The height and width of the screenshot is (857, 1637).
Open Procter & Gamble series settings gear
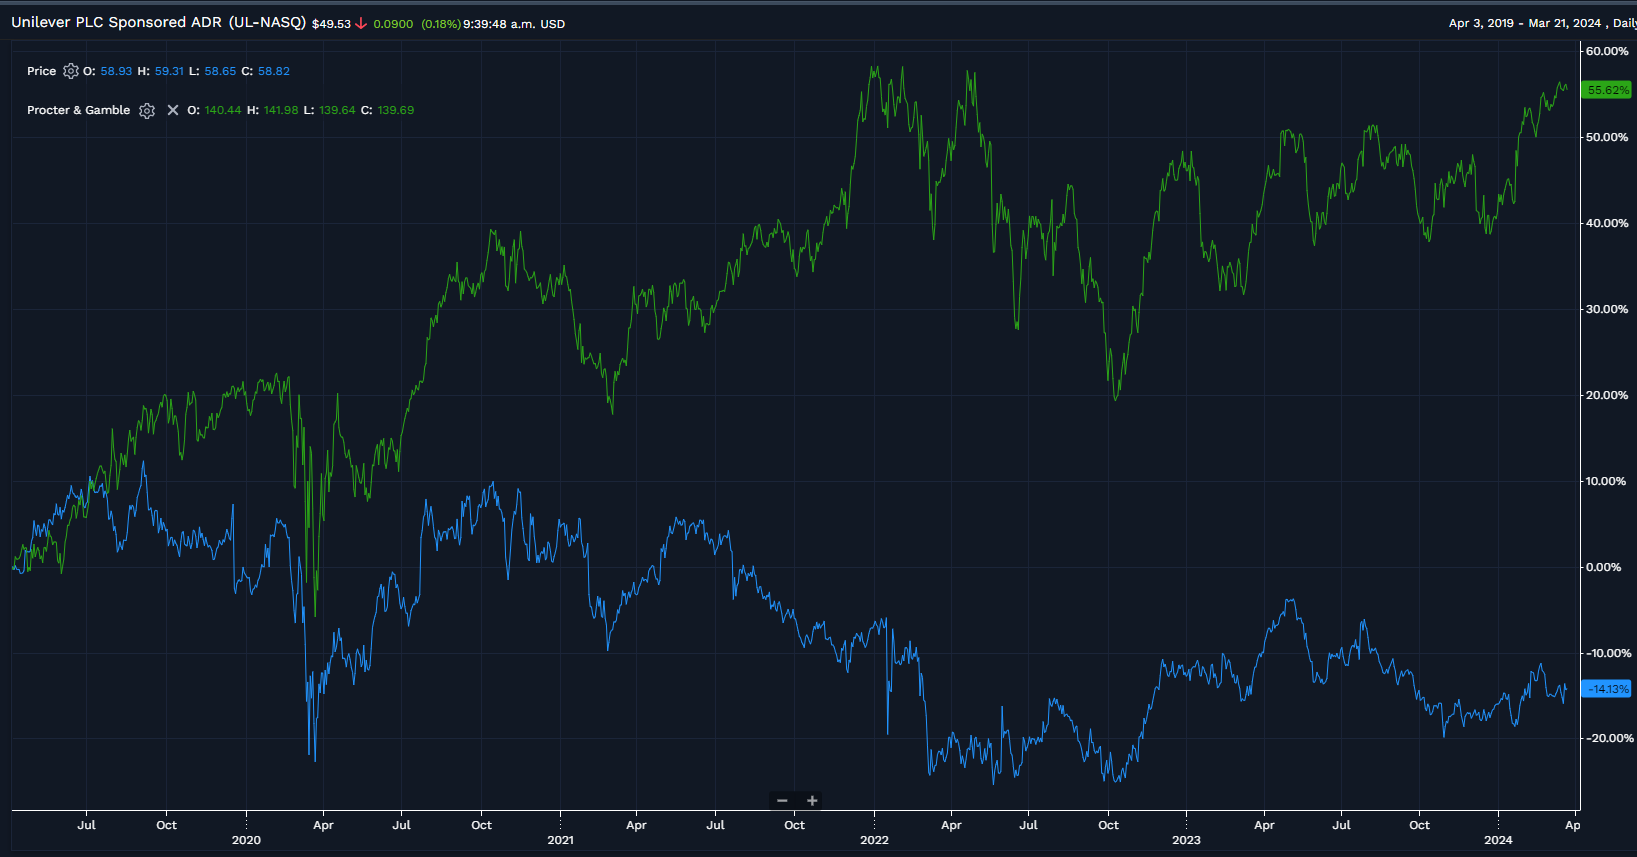pyautogui.click(x=147, y=111)
